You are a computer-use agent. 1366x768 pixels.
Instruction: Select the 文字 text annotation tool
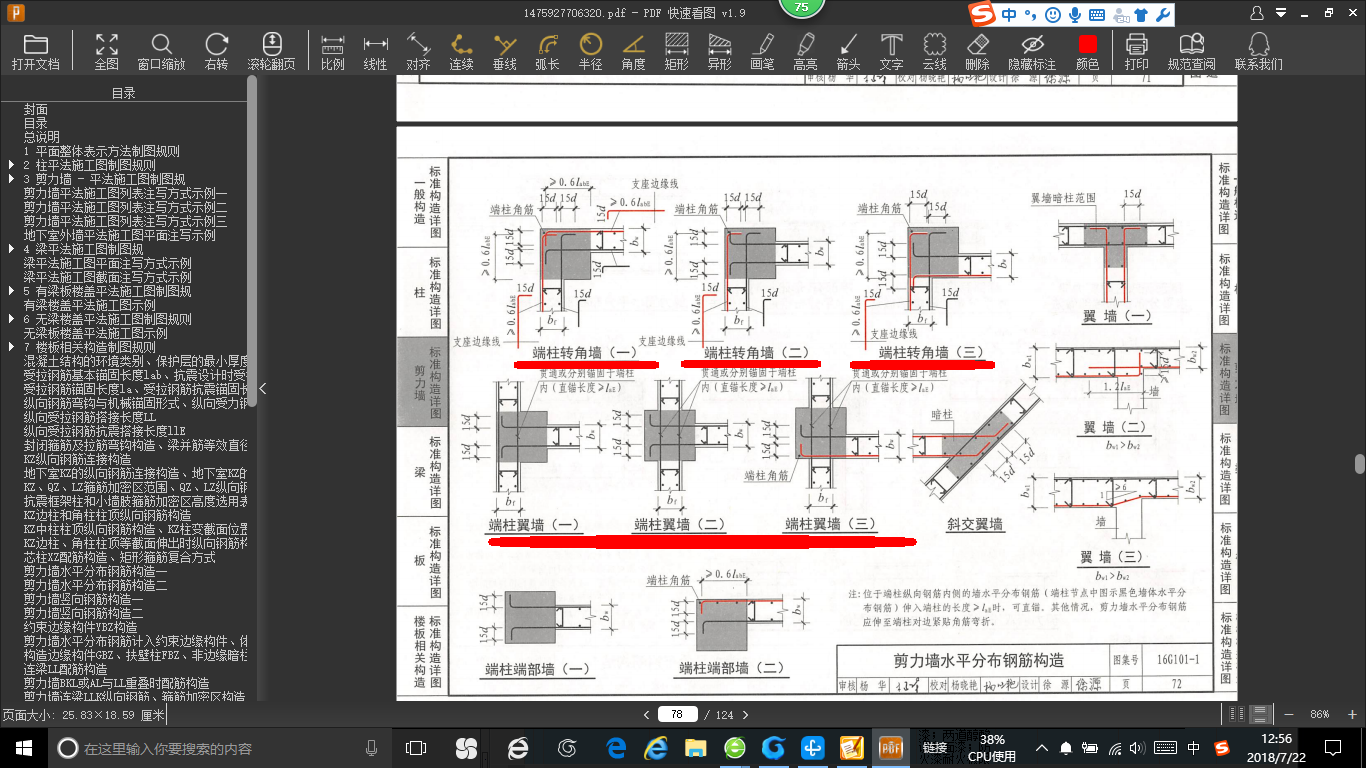point(892,51)
